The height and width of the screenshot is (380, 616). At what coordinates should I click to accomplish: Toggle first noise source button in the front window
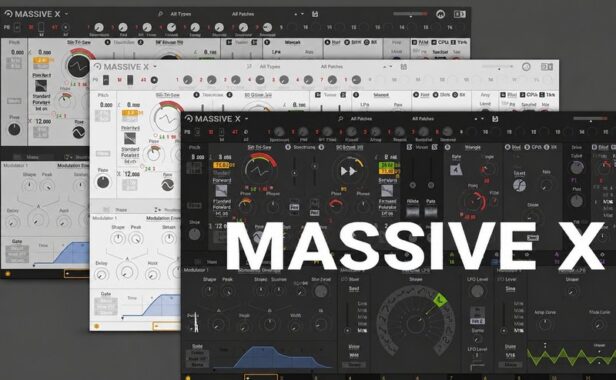409,147
